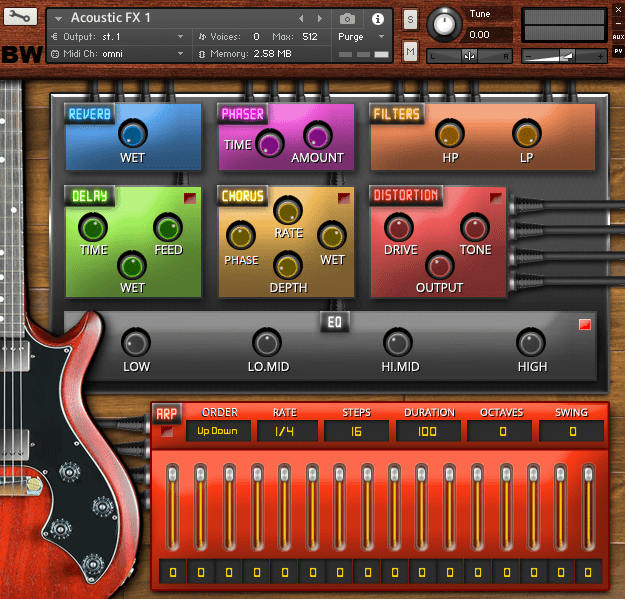
Task: Click the EQ Low knob
Action: (136, 343)
